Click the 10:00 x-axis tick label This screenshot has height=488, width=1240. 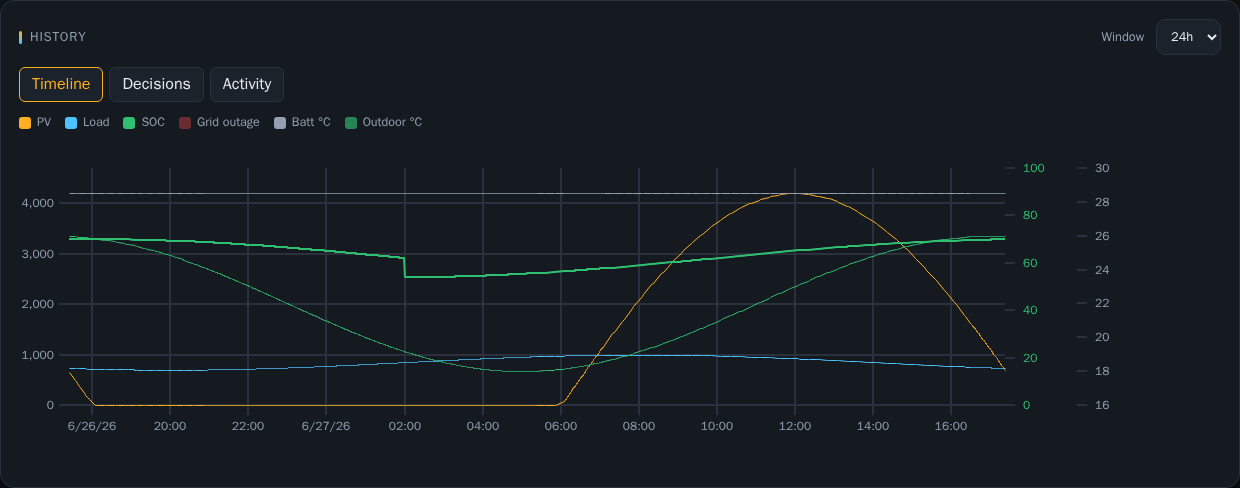pyautogui.click(x=716, y=426)
